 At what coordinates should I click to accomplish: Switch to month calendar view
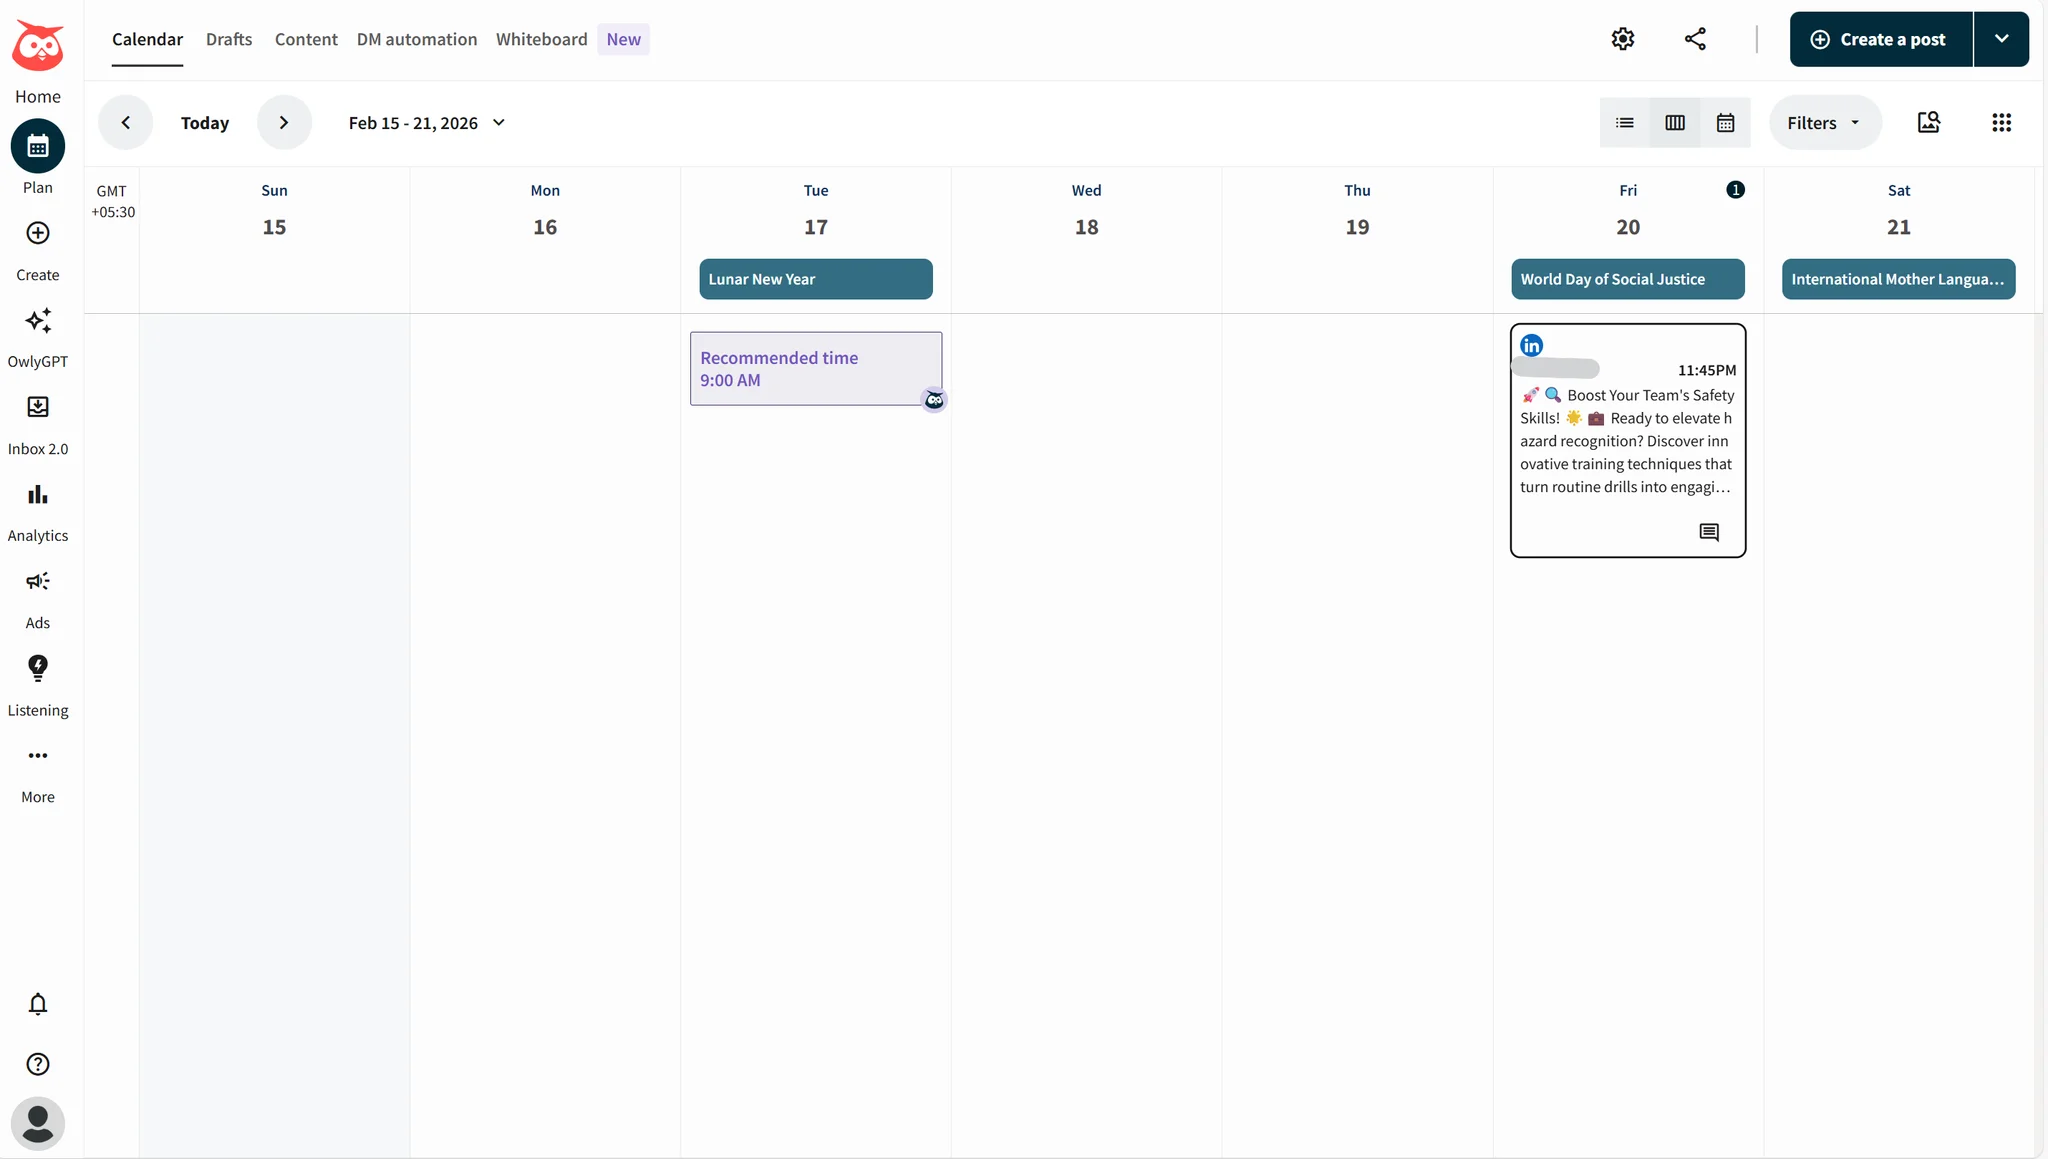[x=1726, y=122]
